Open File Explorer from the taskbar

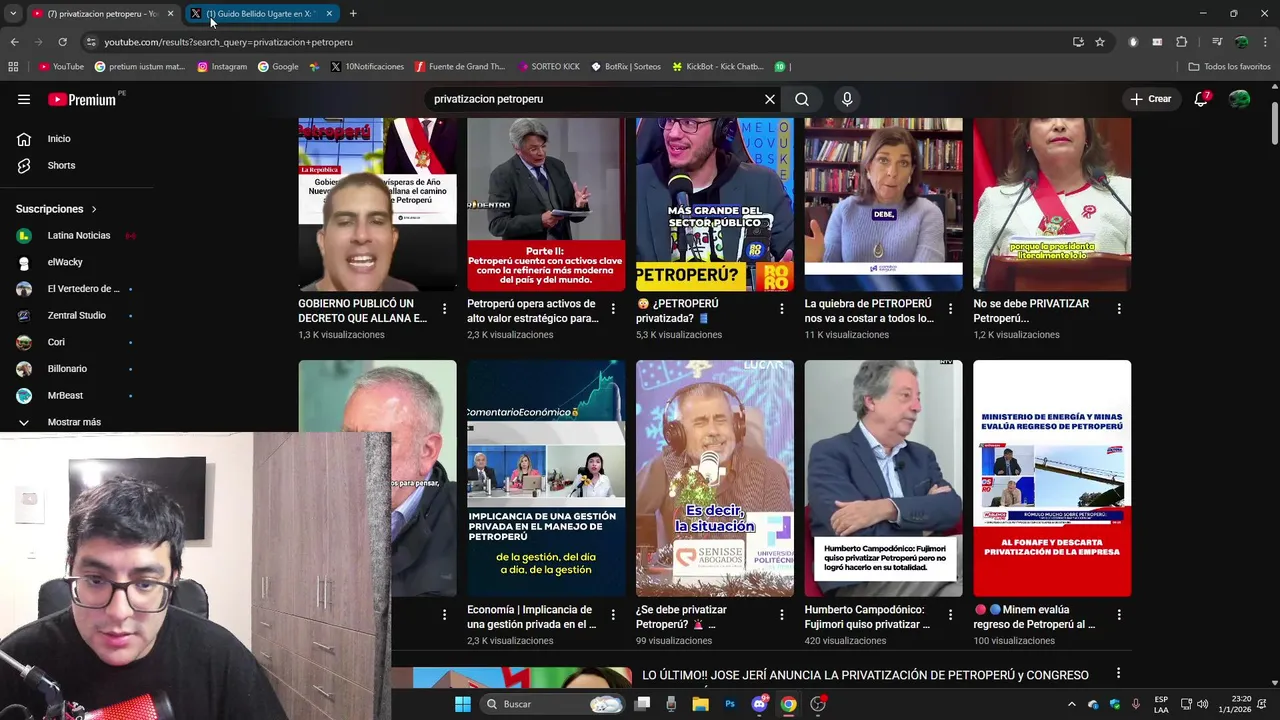(700, 704)
